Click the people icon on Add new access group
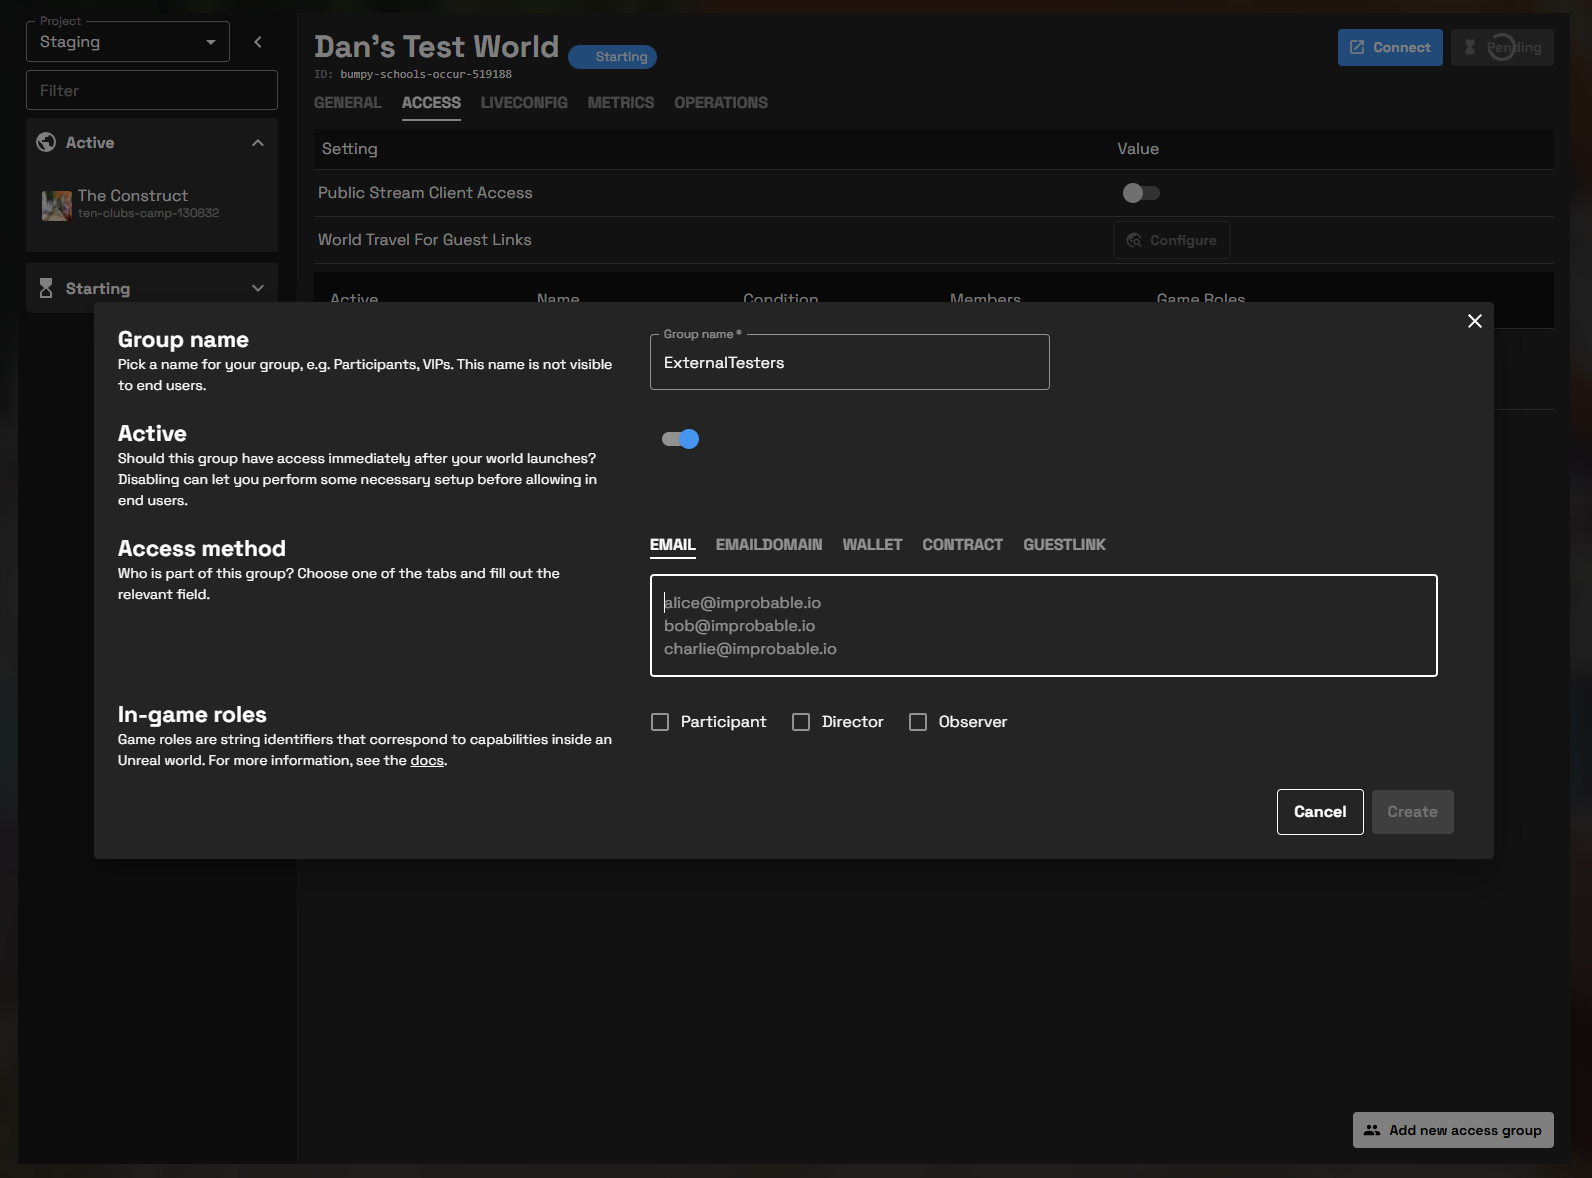The image size is (1592, 1178). point(1372,1130)
